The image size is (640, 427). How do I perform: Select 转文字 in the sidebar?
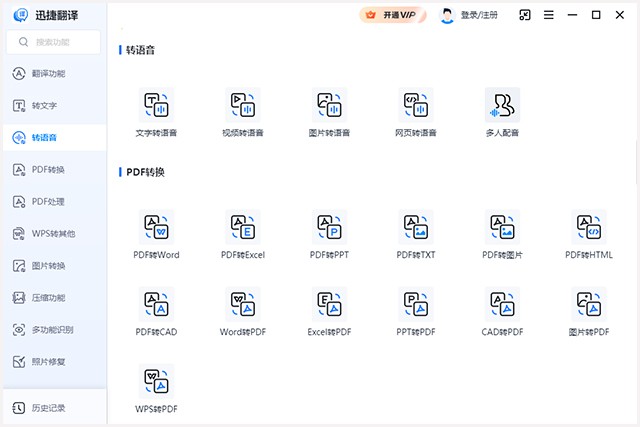click(x=55, y=106)
